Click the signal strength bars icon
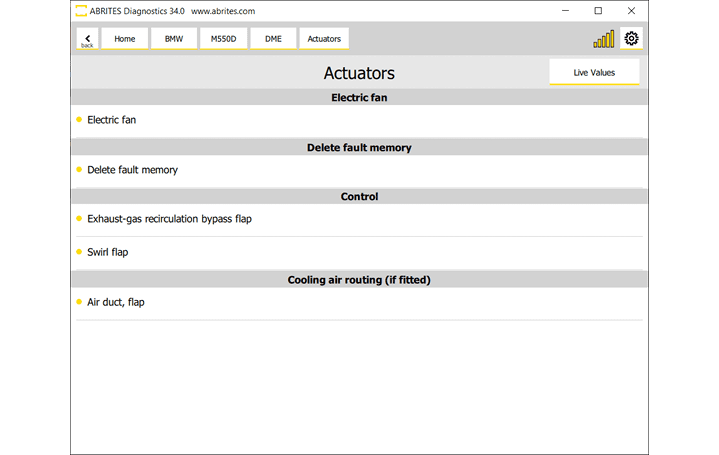This screenshot has width=719, height=455. [x=604, y=39]
